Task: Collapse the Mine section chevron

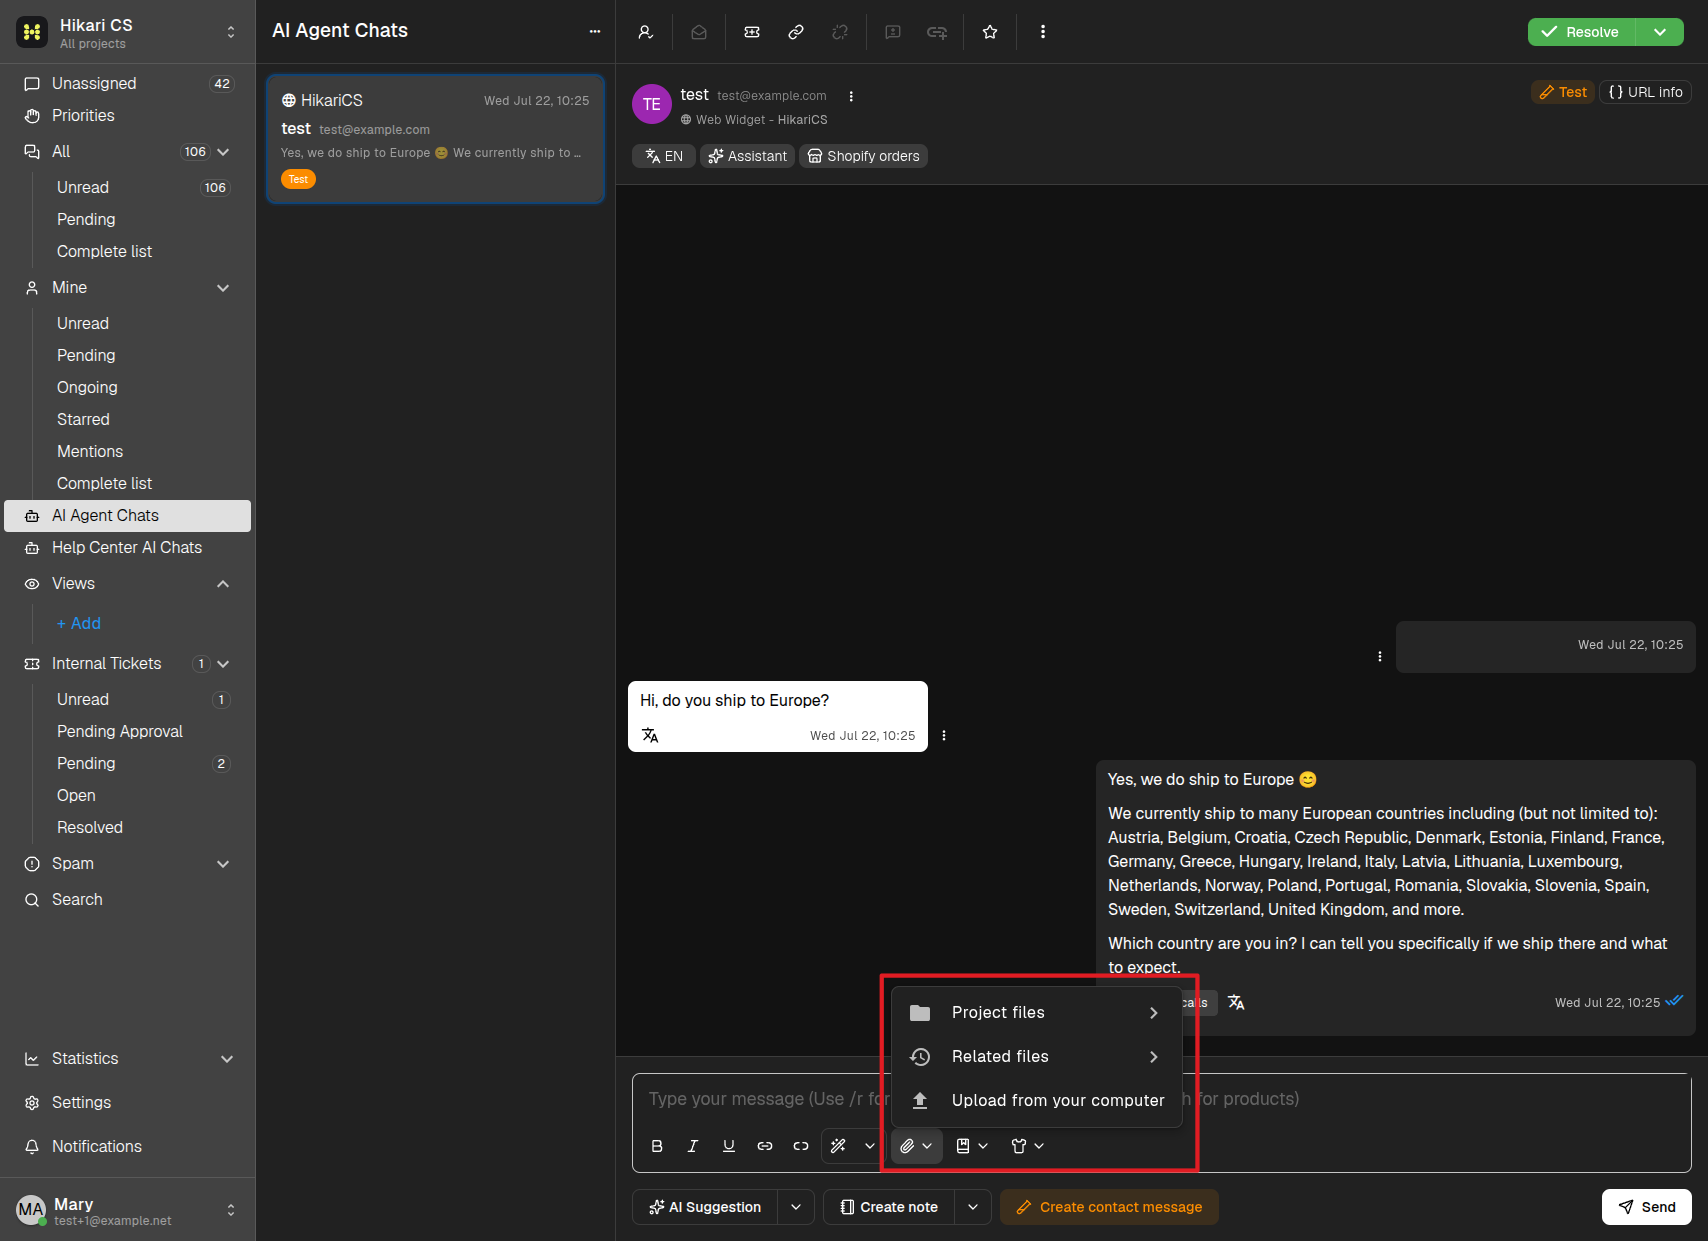Action: point(223,288)
